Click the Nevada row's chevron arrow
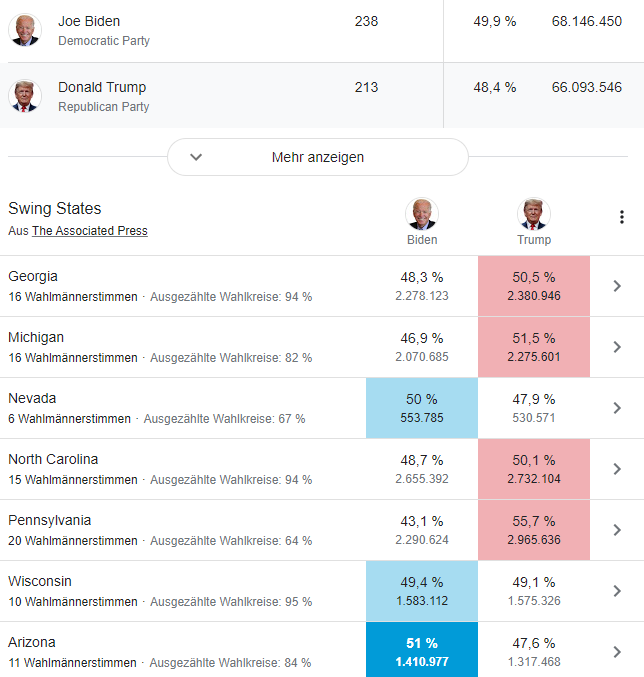Screen dimensions: 644x677 tap(617, 408)
